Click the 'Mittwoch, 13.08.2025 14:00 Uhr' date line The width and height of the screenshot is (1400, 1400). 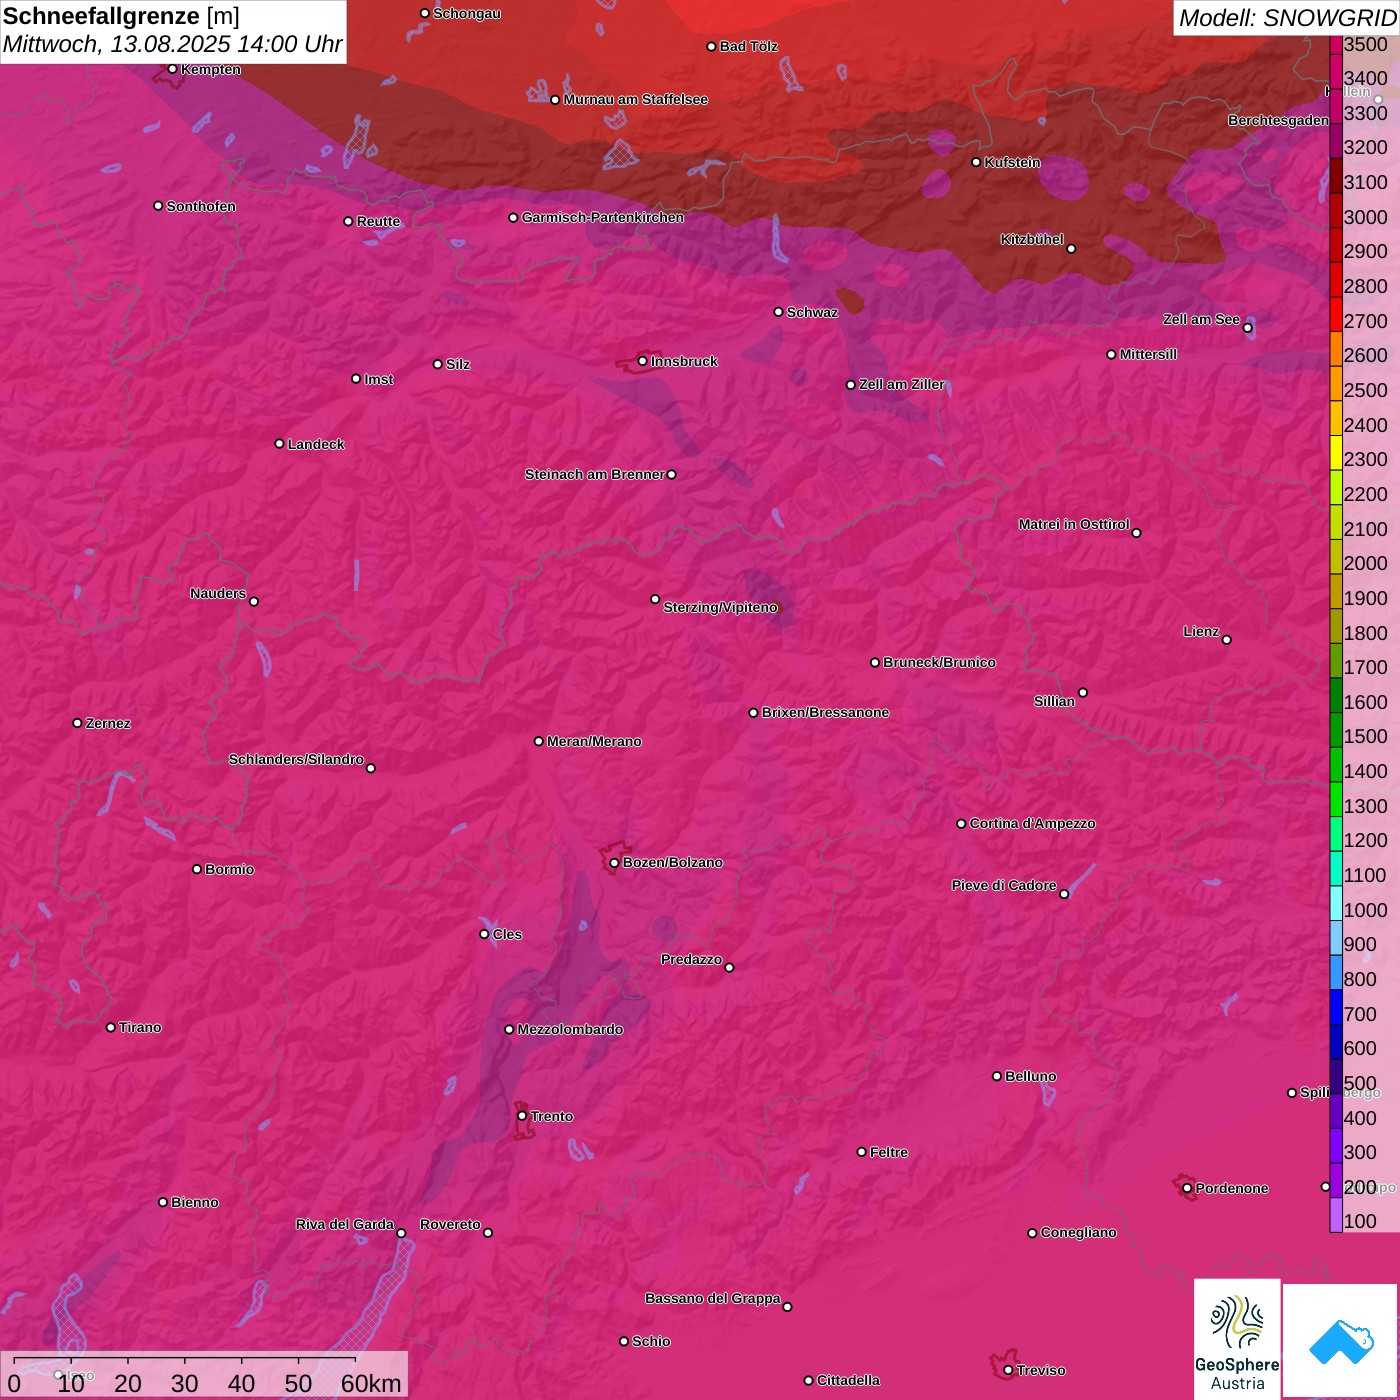(172, 45)
